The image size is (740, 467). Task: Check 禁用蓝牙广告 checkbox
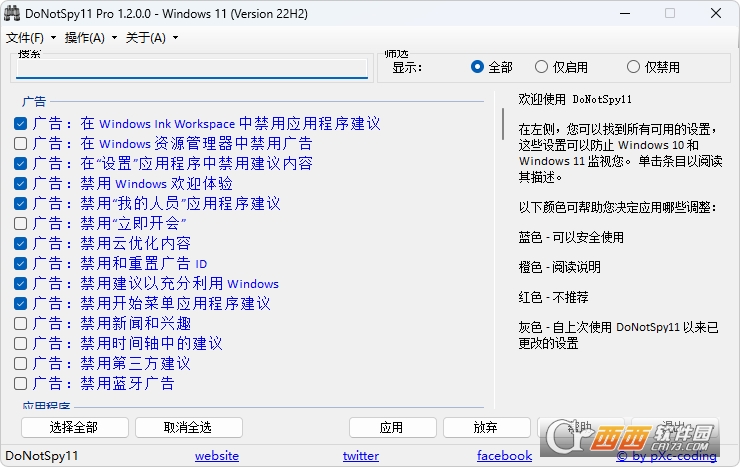click(20, 384)
